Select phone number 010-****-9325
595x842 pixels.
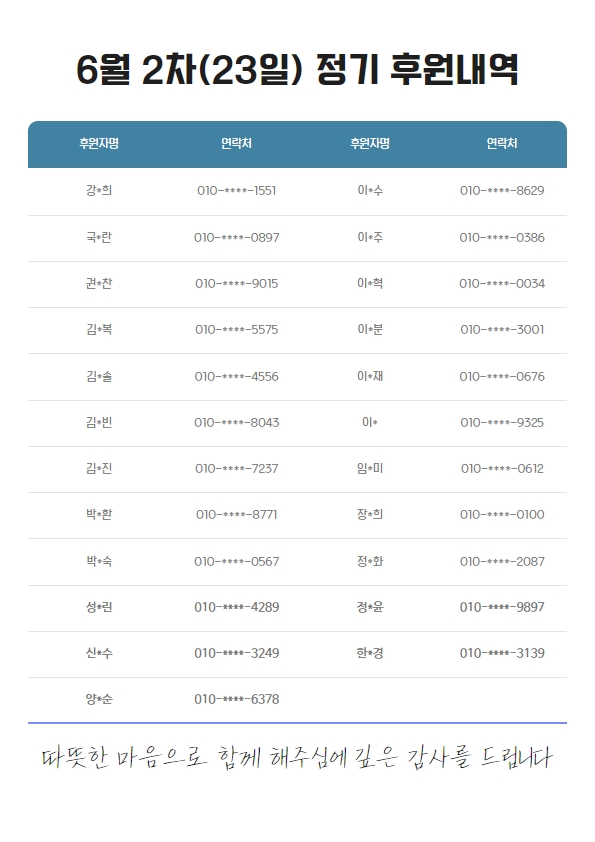click(502, 423)
